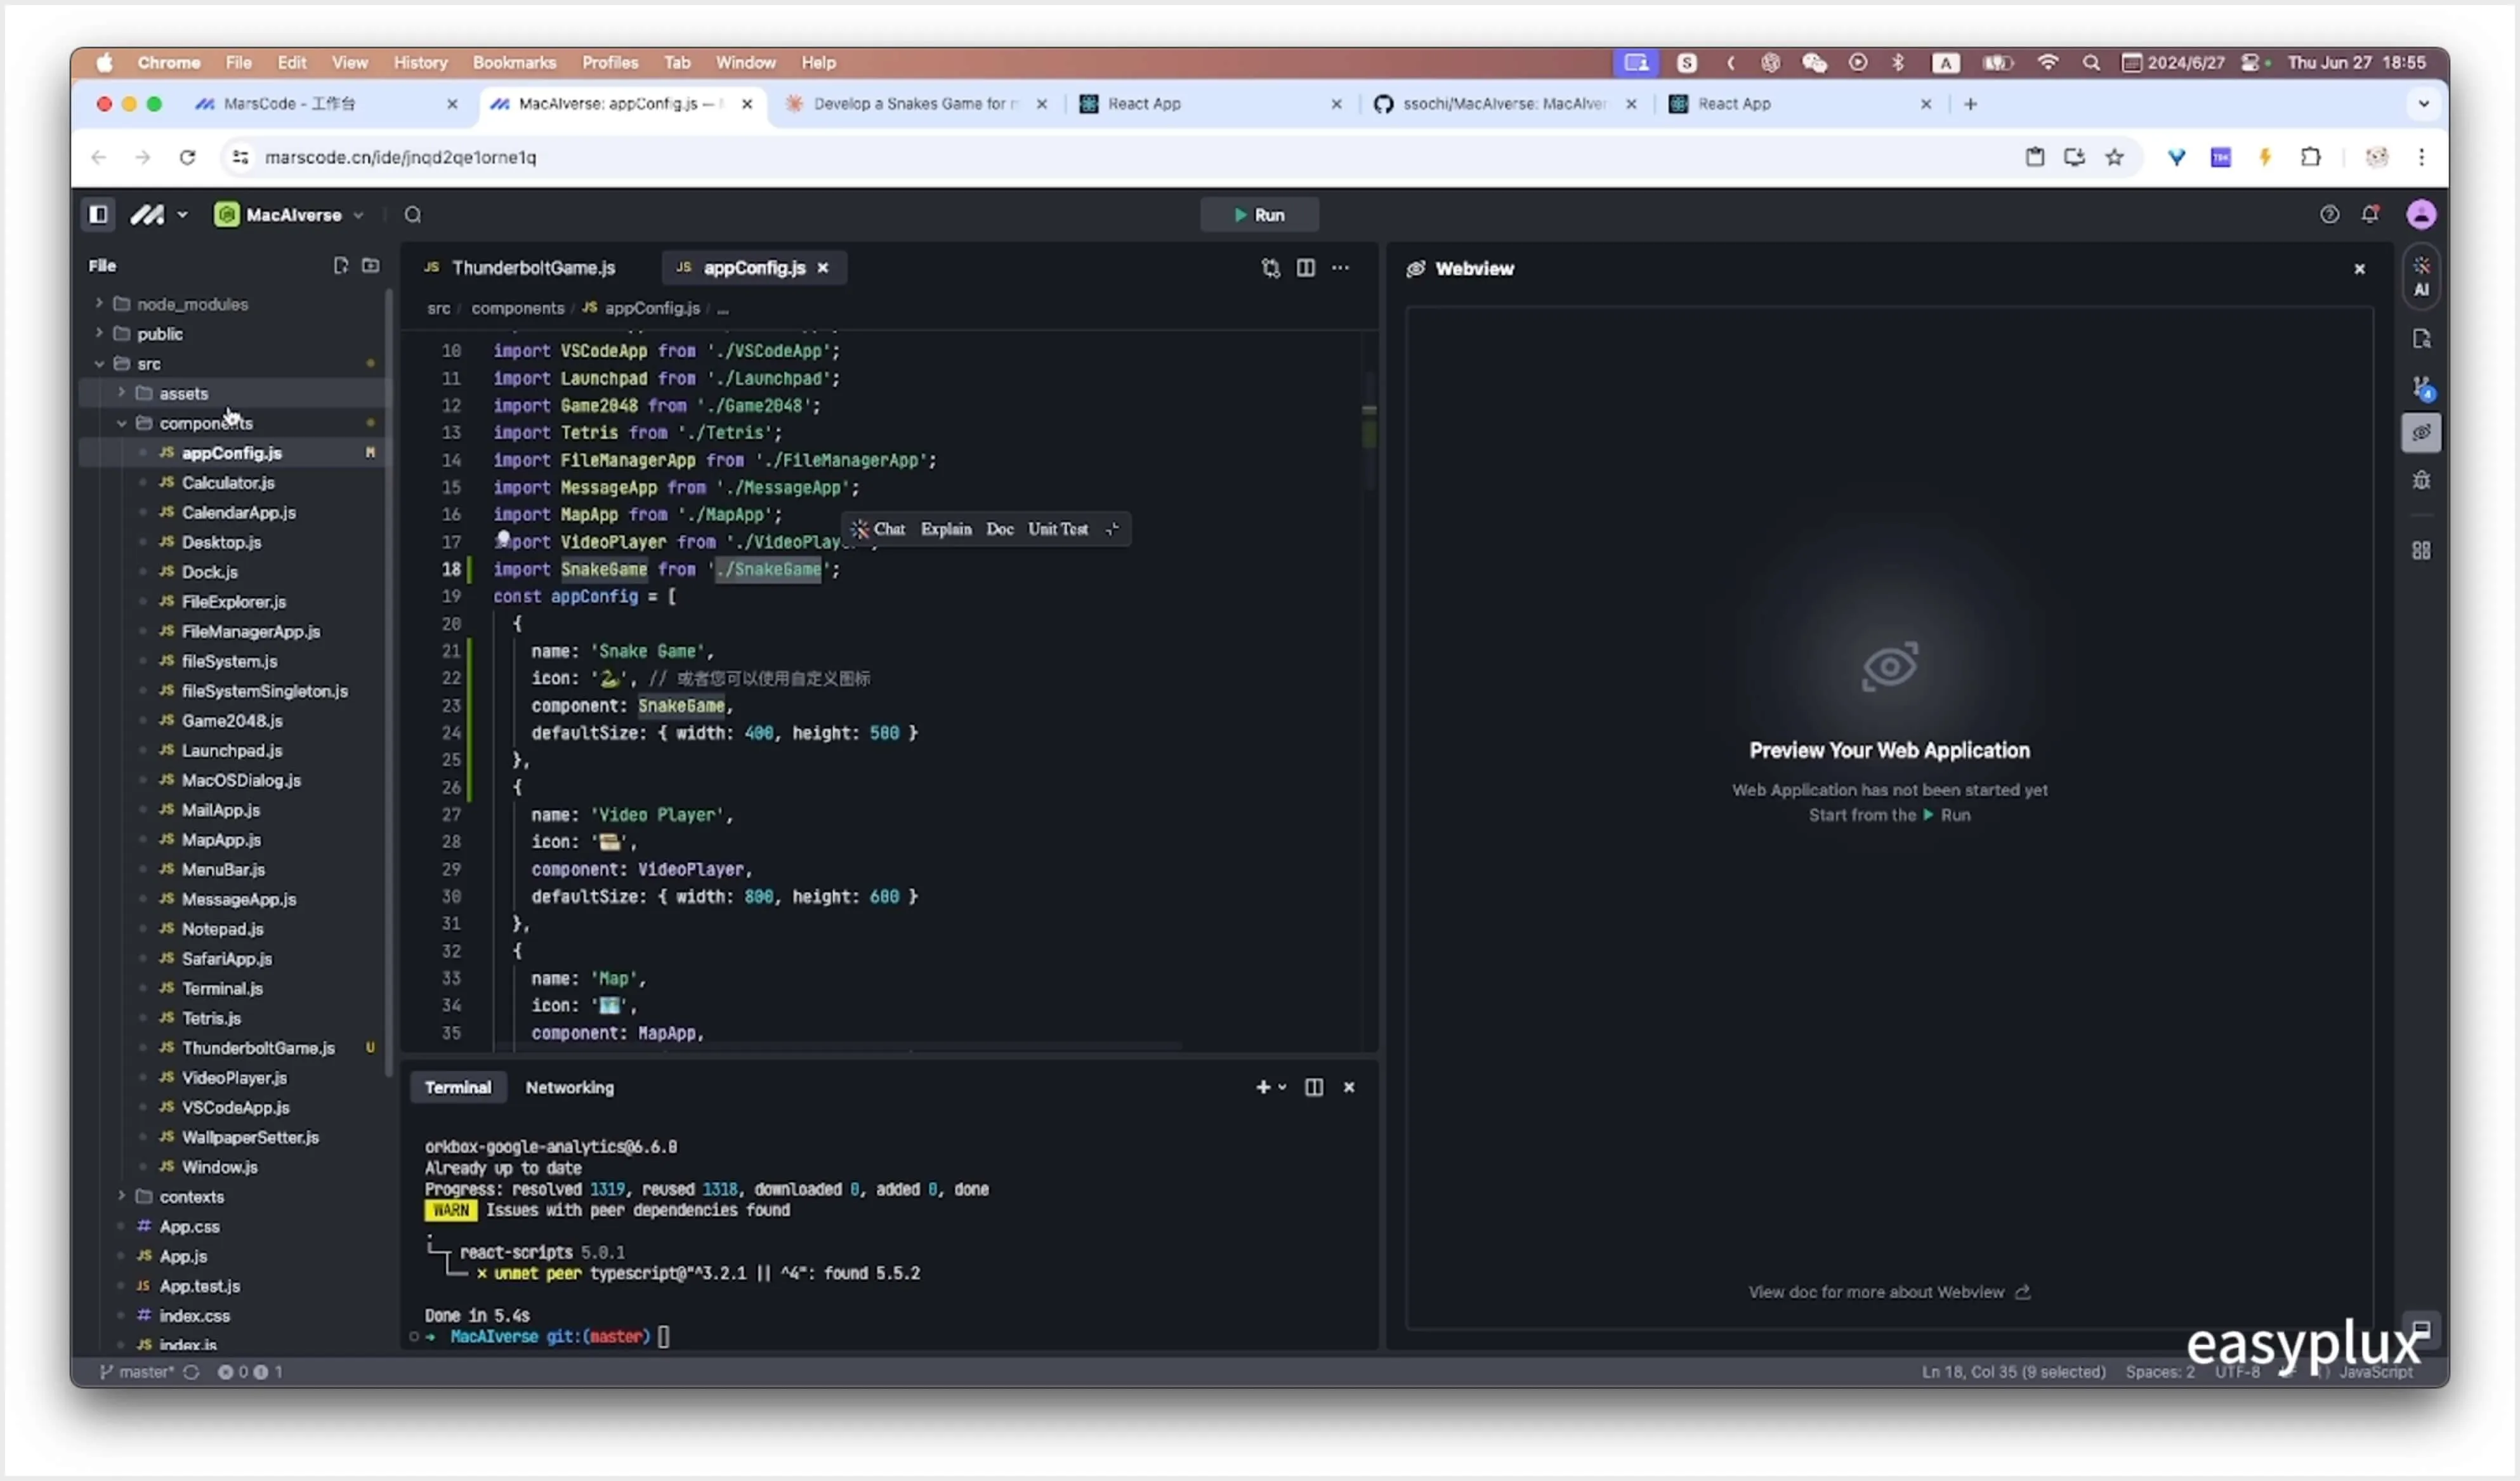2520x1481 pixels.
Task: Open the Bookmarks menu in menu bar
Action: pyautogui.click(x=514, y=62)
